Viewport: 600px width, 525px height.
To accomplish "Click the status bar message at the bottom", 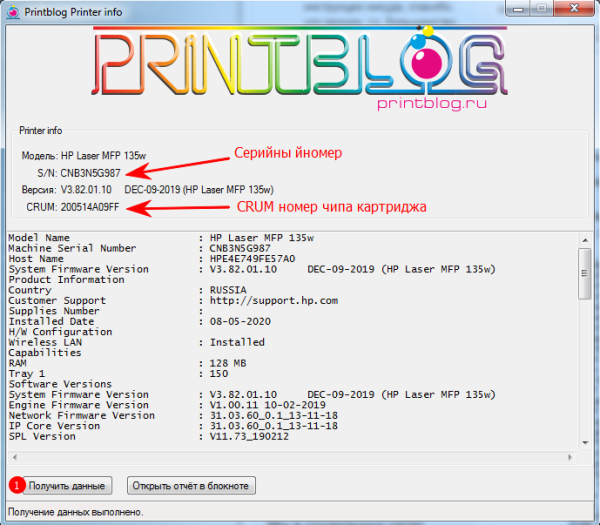I will [75, 512].
